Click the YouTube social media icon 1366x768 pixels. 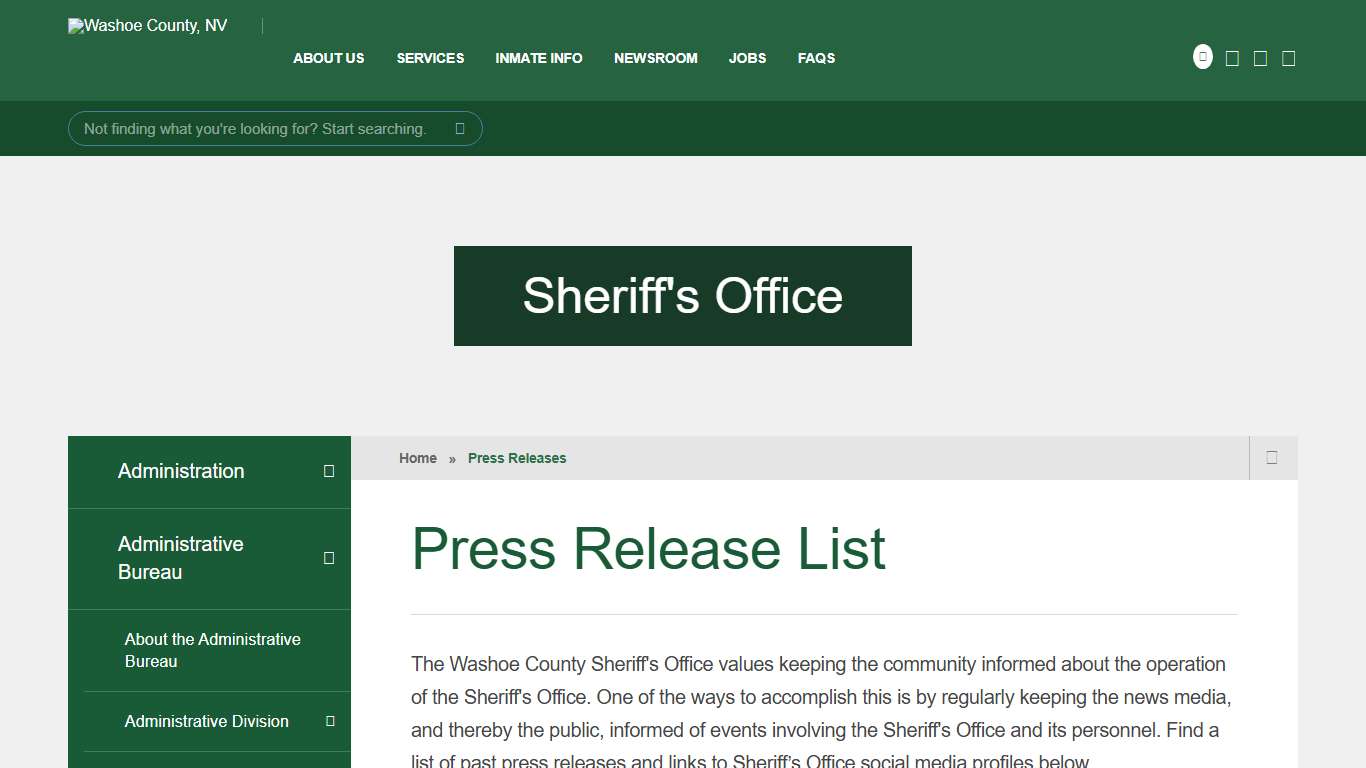pos(1289,57)
